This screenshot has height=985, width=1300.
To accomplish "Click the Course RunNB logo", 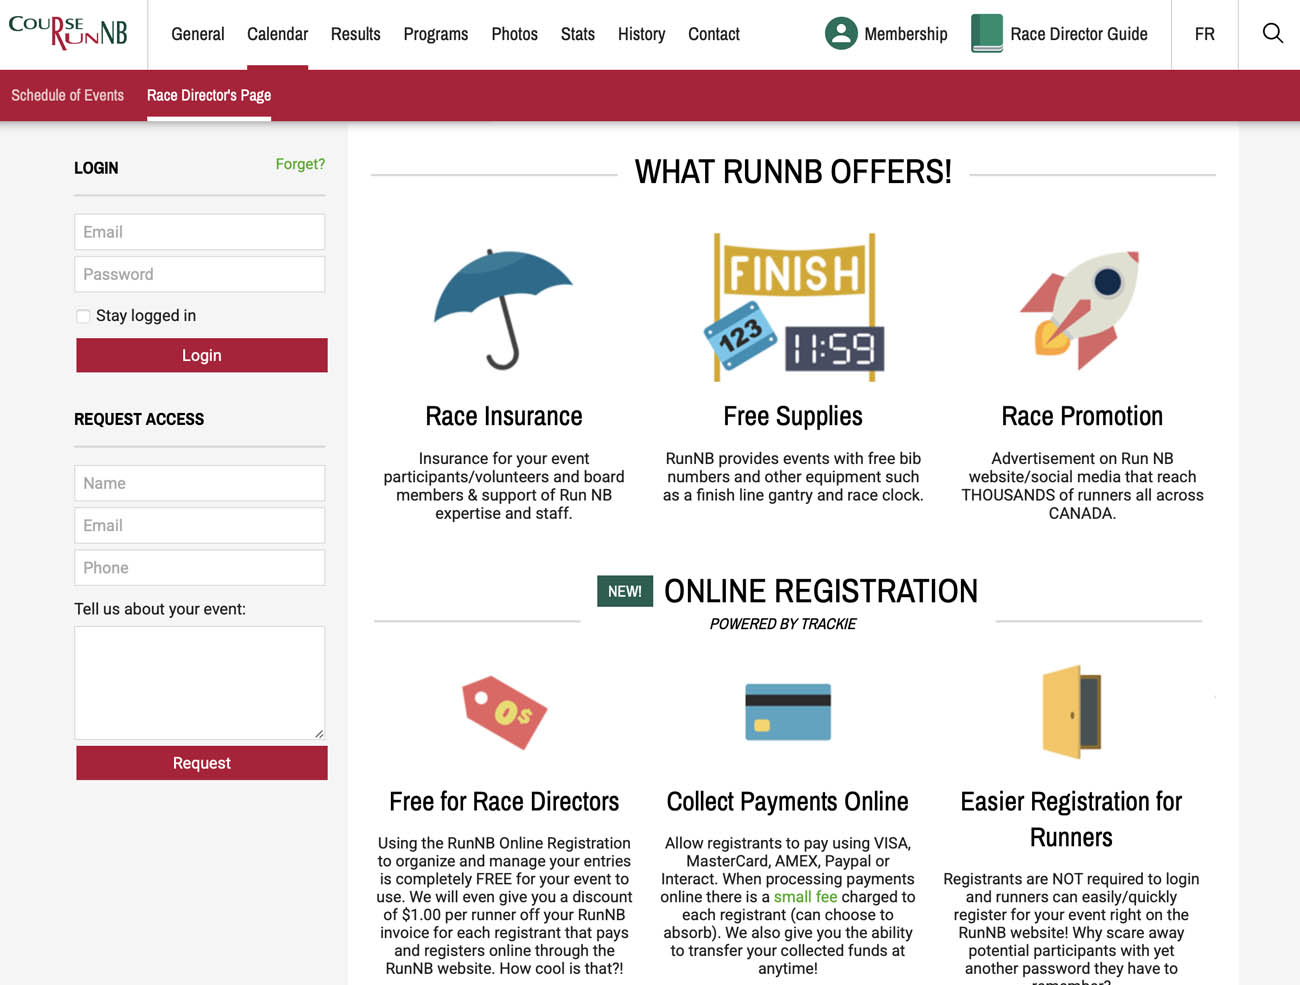I will 68,33.
